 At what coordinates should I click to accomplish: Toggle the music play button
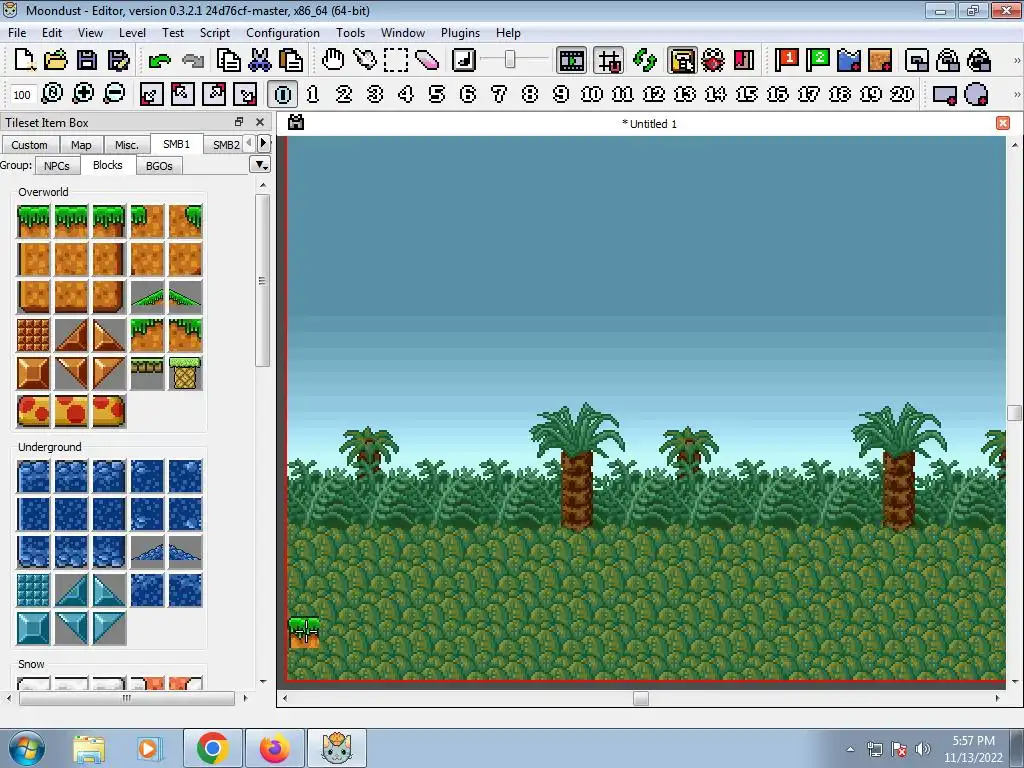(x=464, y=60)
